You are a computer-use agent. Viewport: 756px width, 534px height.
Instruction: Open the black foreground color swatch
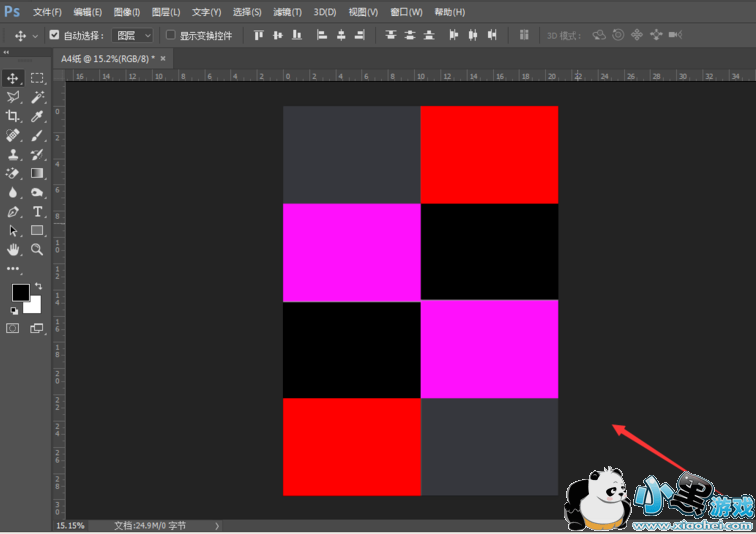[19, 292]
